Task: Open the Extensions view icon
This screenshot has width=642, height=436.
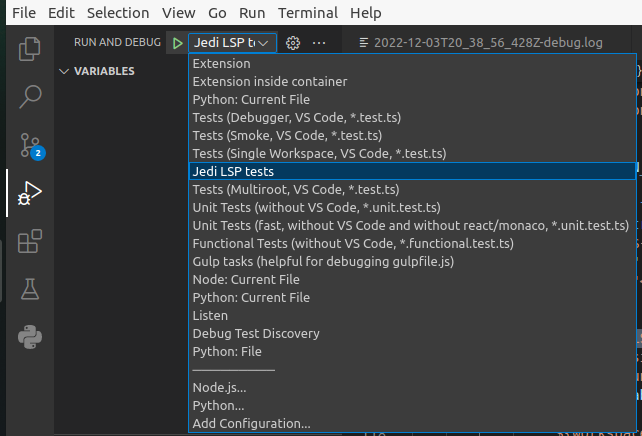Action: click(x=30, y=241)
